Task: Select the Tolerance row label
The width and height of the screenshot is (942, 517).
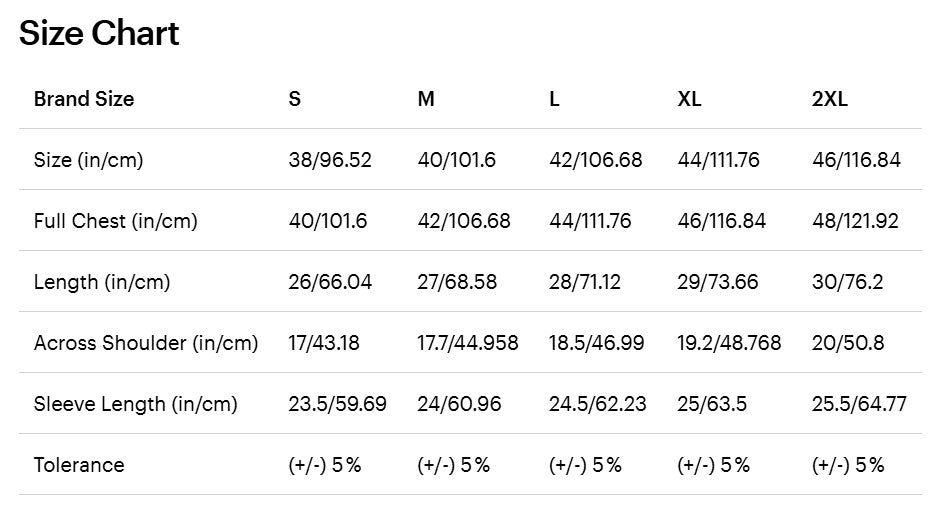Action: tap(79, 465)
